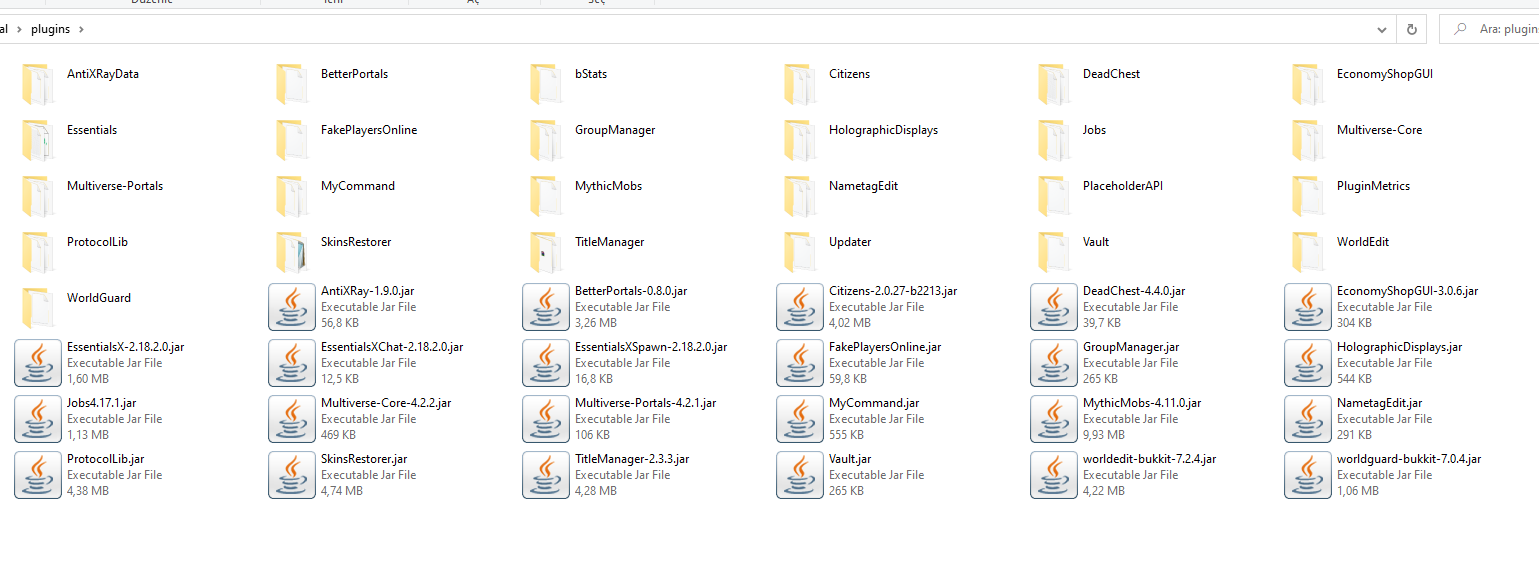The image size is (1539, 586).
Task: Select NametagEdit.jar file name
Action: coord(1380,403)
